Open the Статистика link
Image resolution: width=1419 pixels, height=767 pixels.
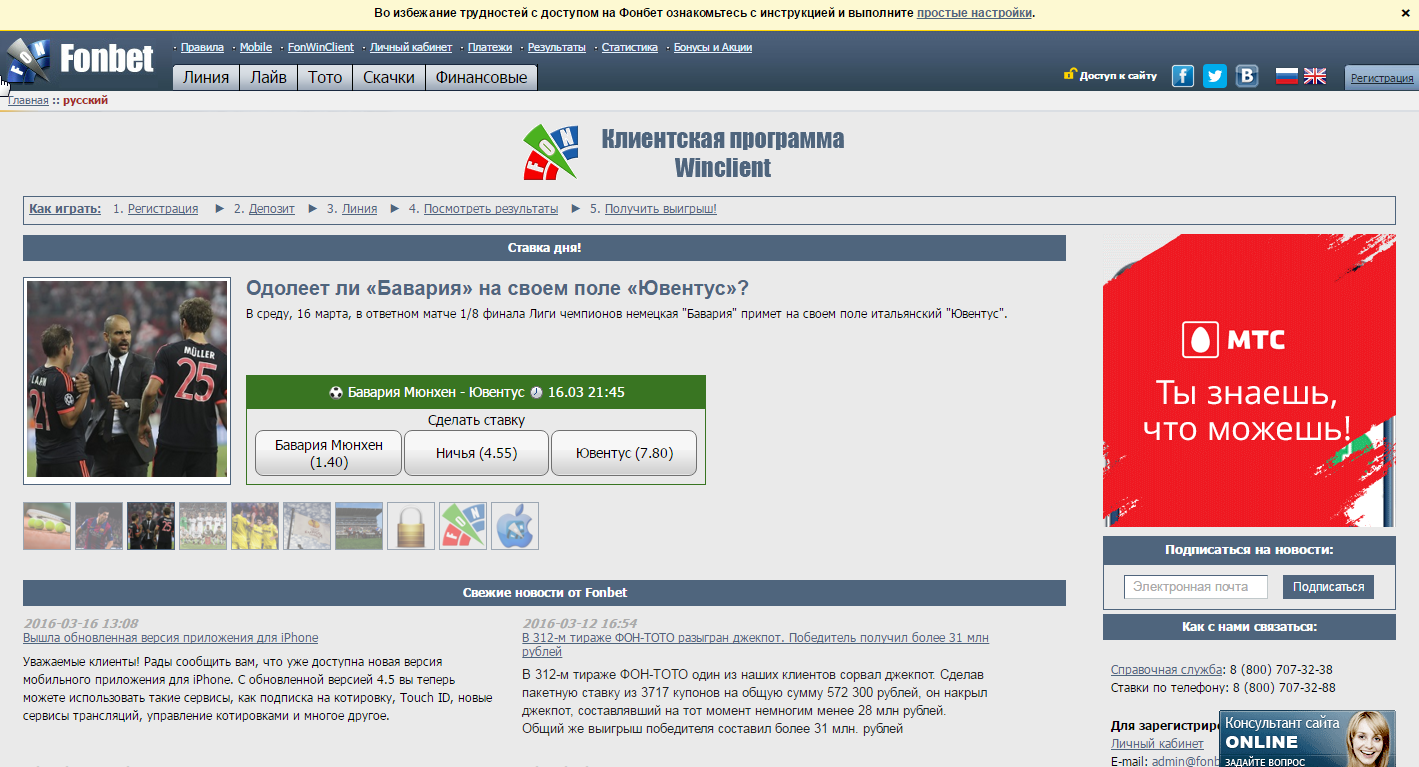point(630,47)
